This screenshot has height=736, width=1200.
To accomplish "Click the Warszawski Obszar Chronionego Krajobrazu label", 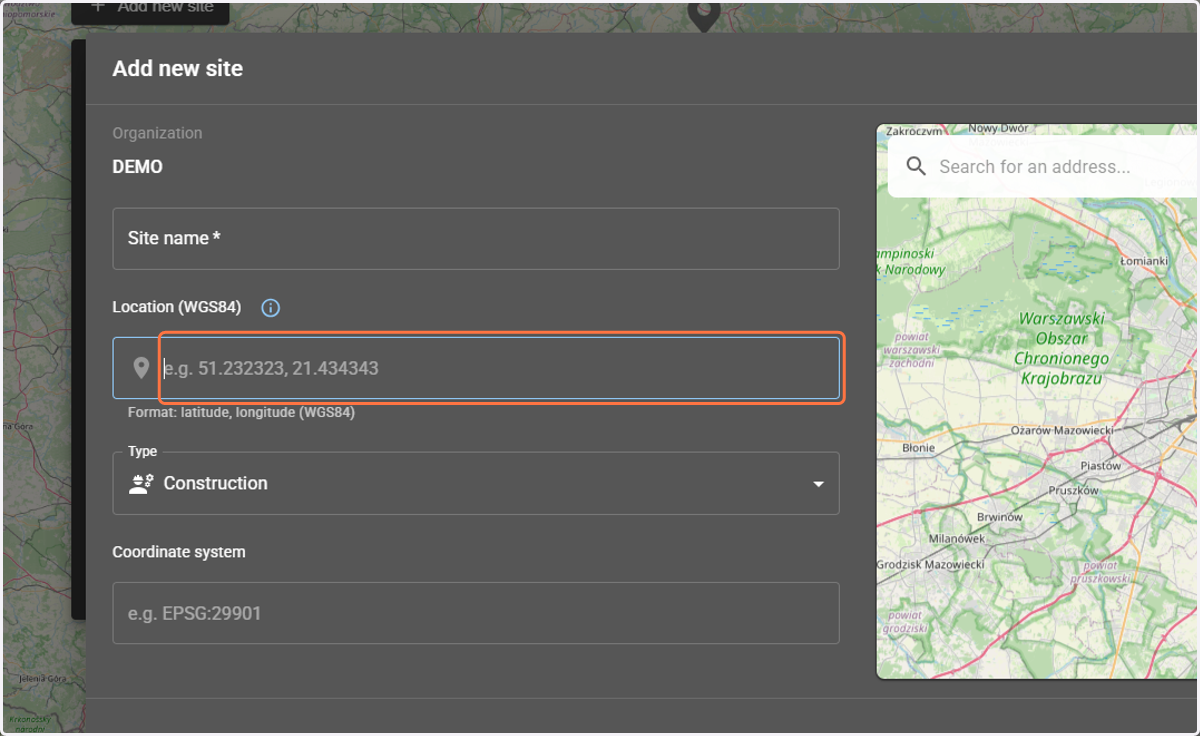I will click(x=1061, y=348).
